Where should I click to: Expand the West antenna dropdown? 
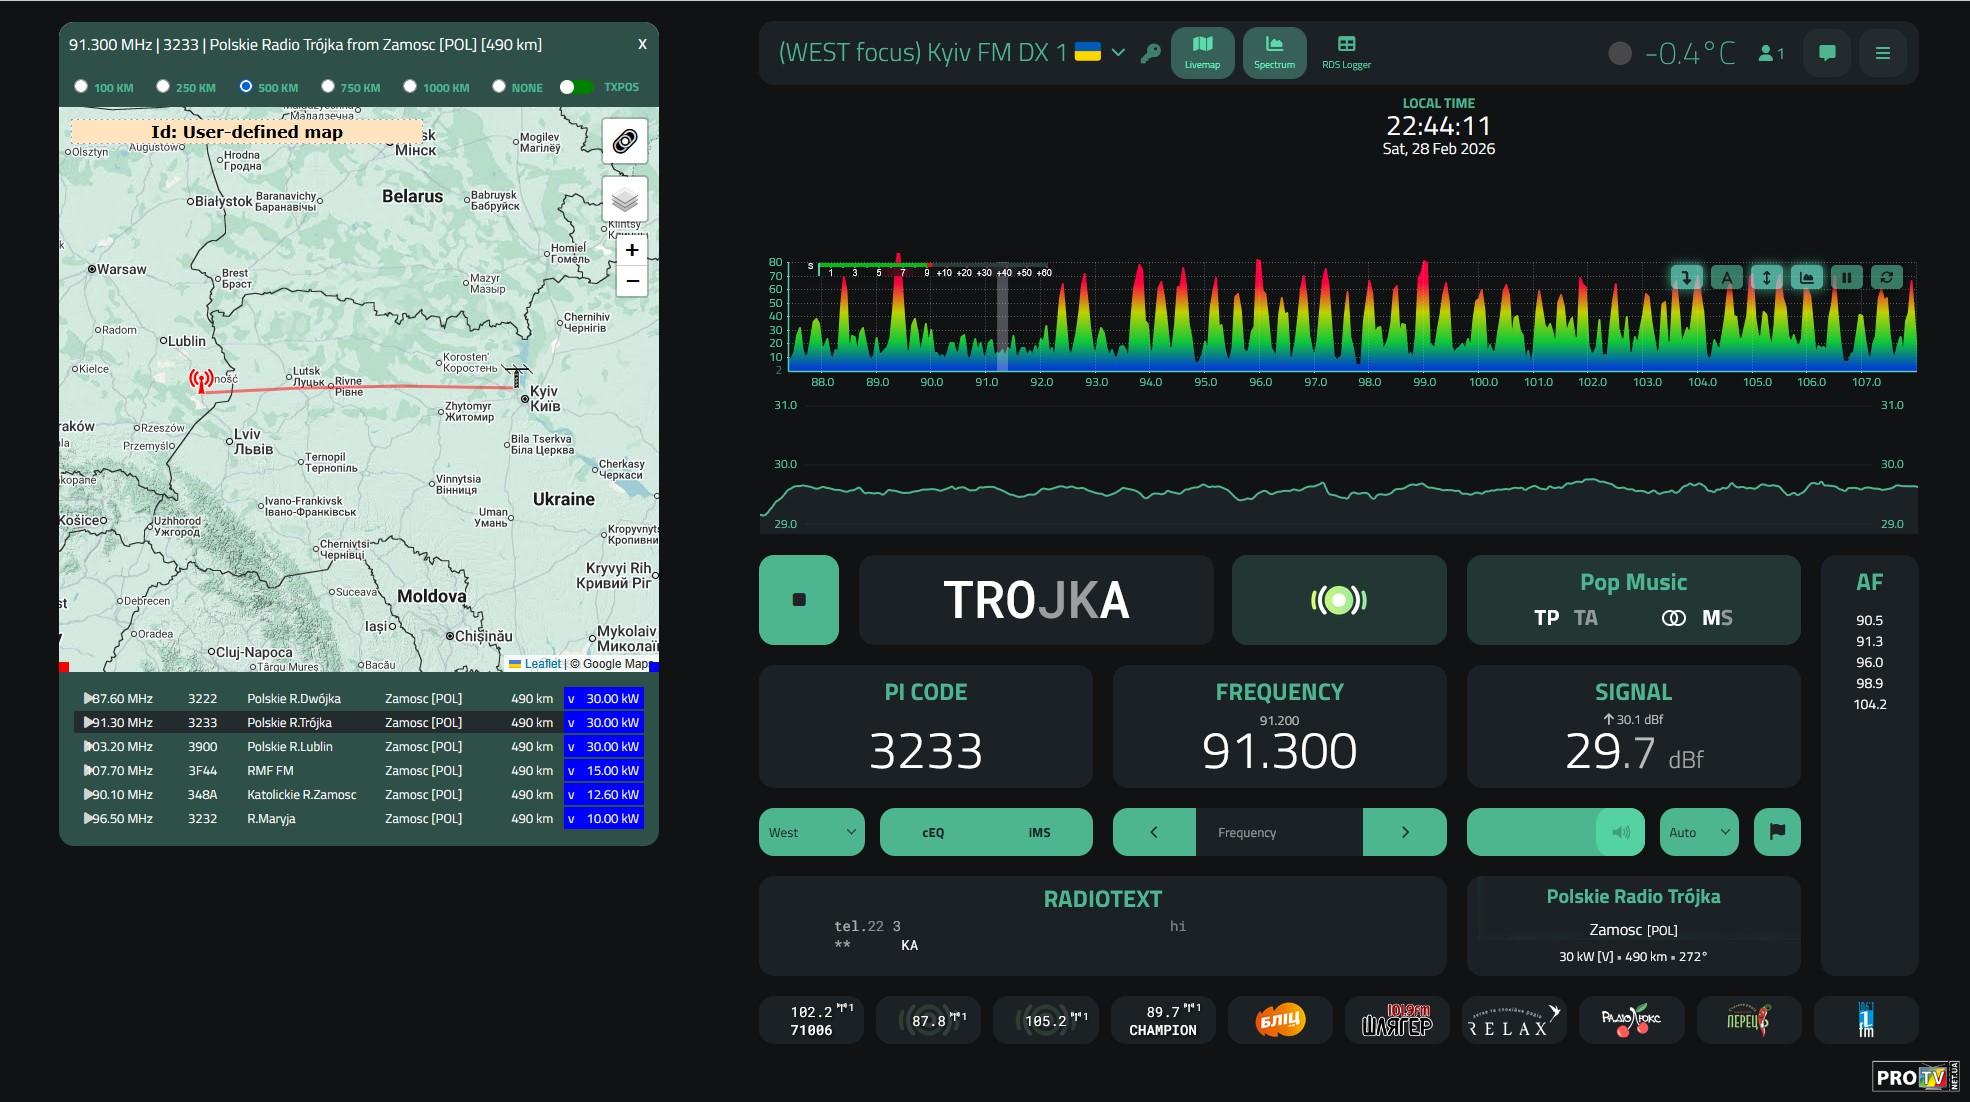coord(811,832)
